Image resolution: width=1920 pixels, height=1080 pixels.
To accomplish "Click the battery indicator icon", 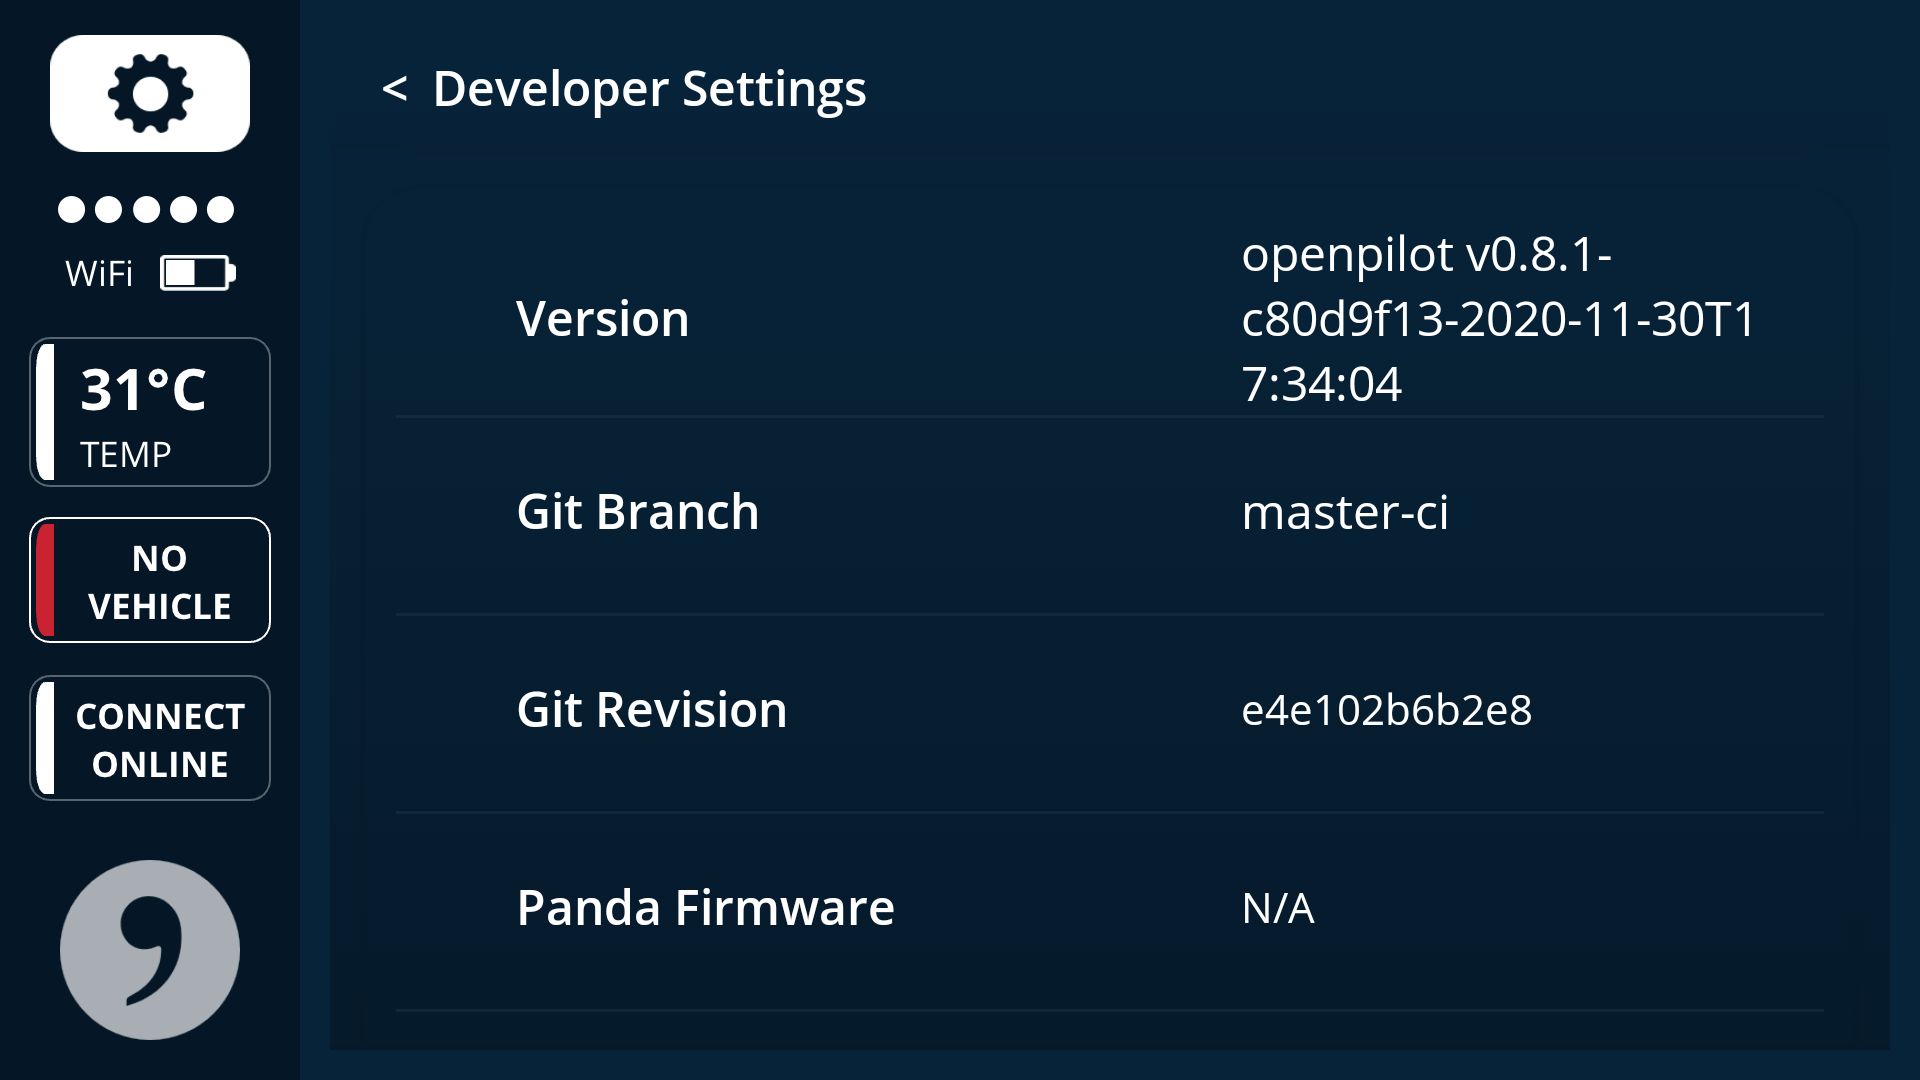I will (x=196, y=271).
